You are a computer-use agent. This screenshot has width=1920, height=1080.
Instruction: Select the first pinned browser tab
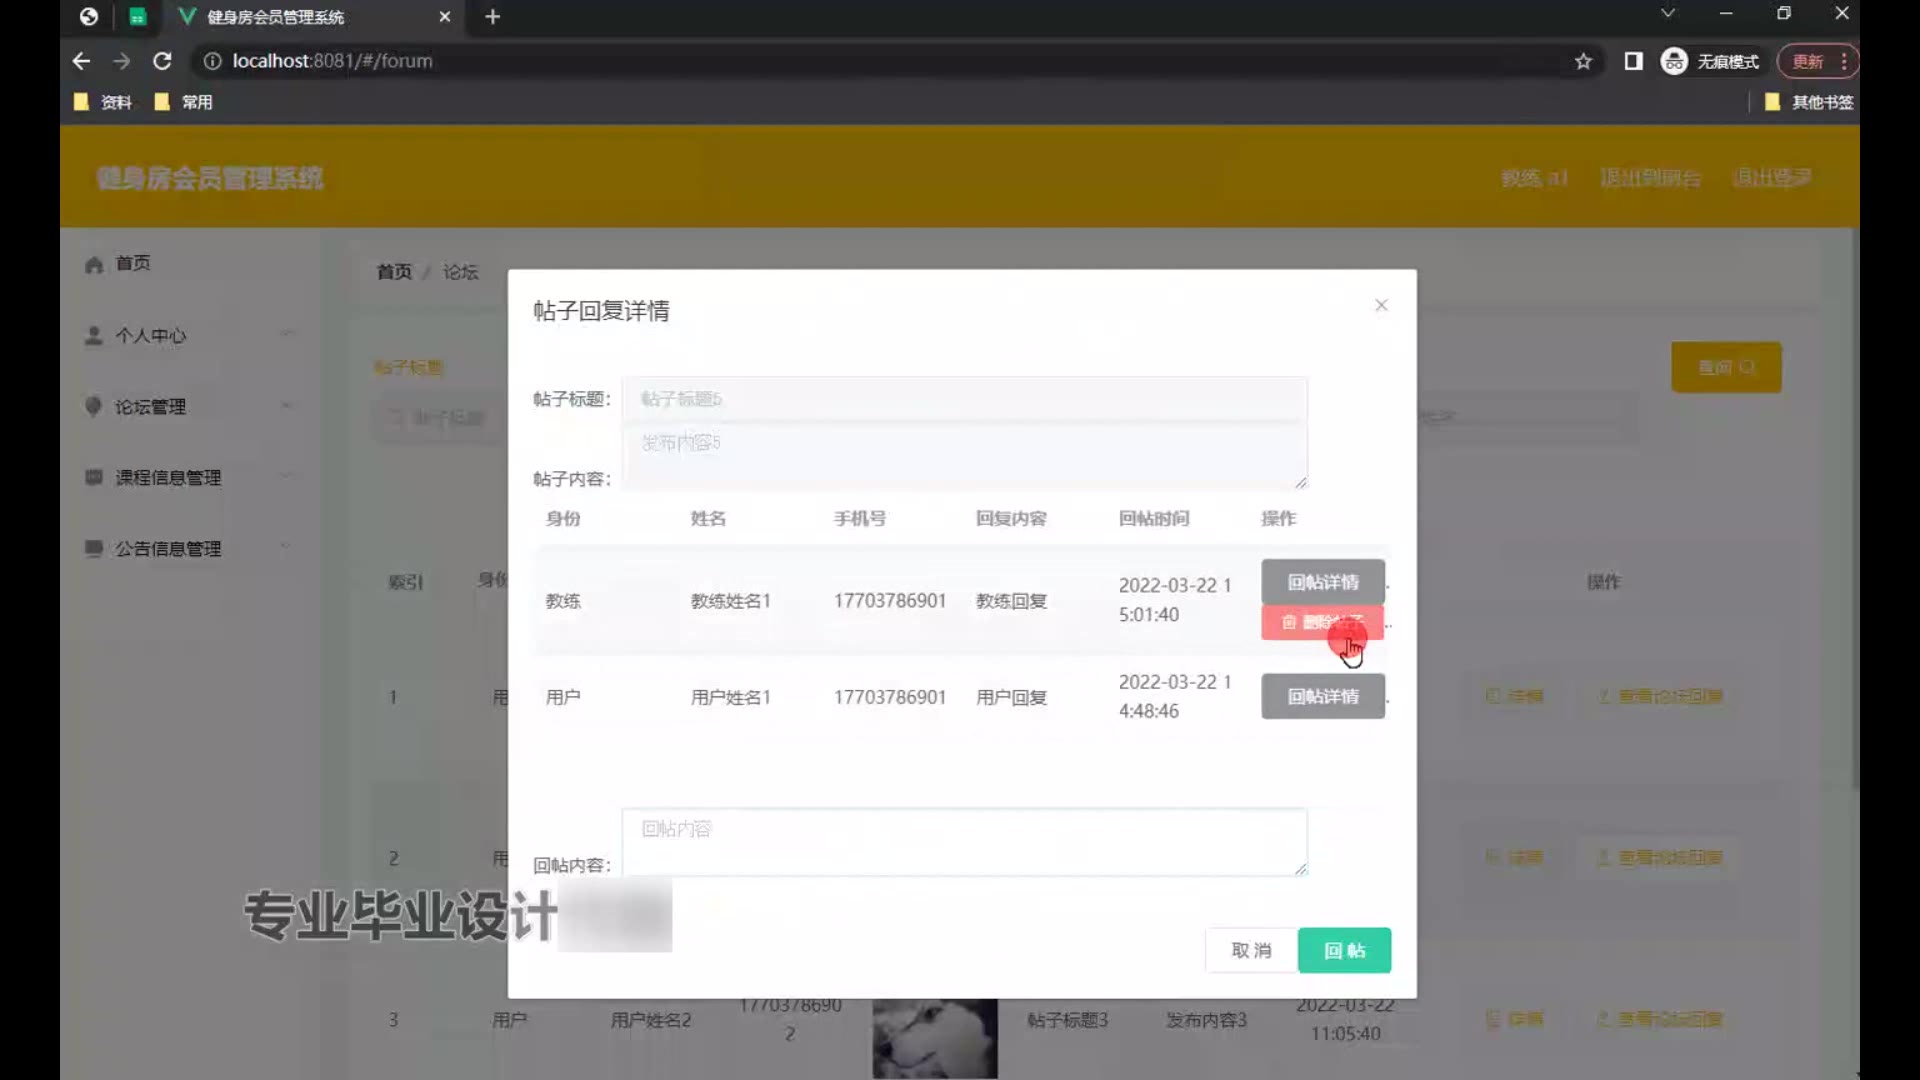pos(89,16)
